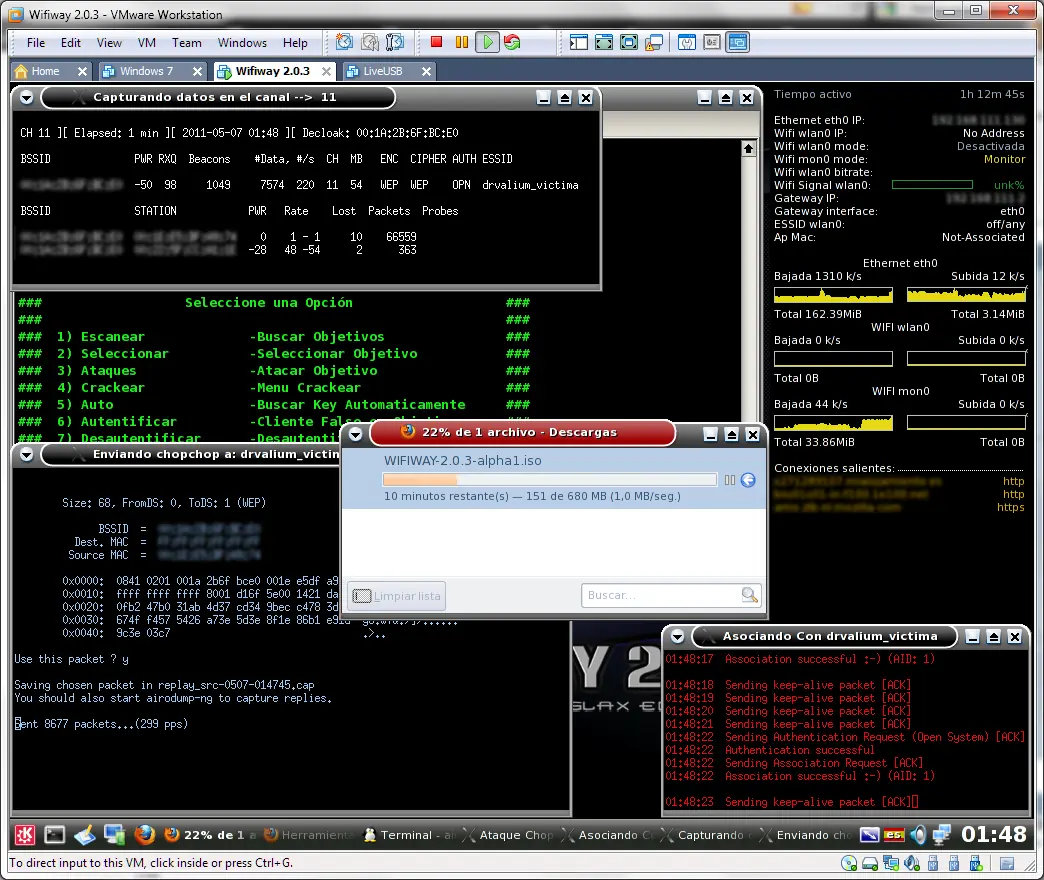
Task: Open the Help menu
Action: 295,43
